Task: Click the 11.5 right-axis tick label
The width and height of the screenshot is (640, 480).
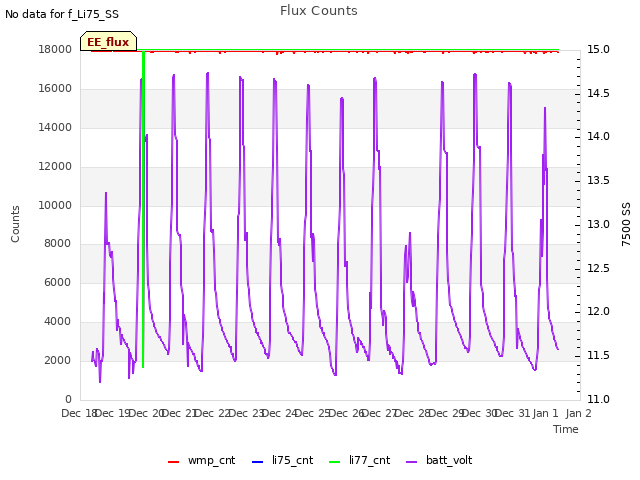Action: pos(598,355)
